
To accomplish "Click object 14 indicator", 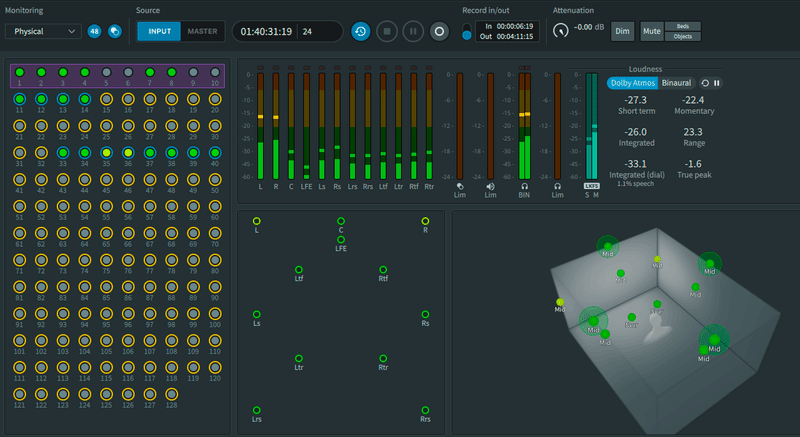I will pos(85,99).
